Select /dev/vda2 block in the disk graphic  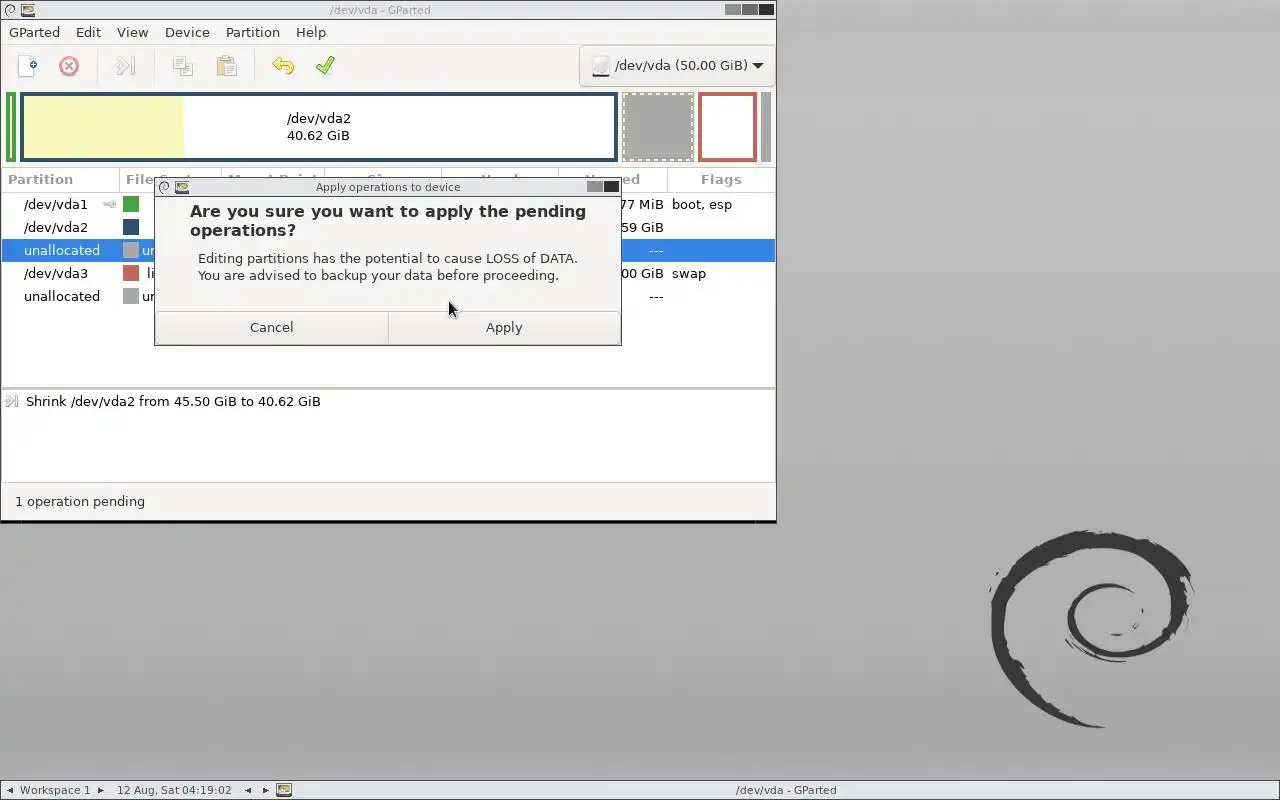point(318,127)
